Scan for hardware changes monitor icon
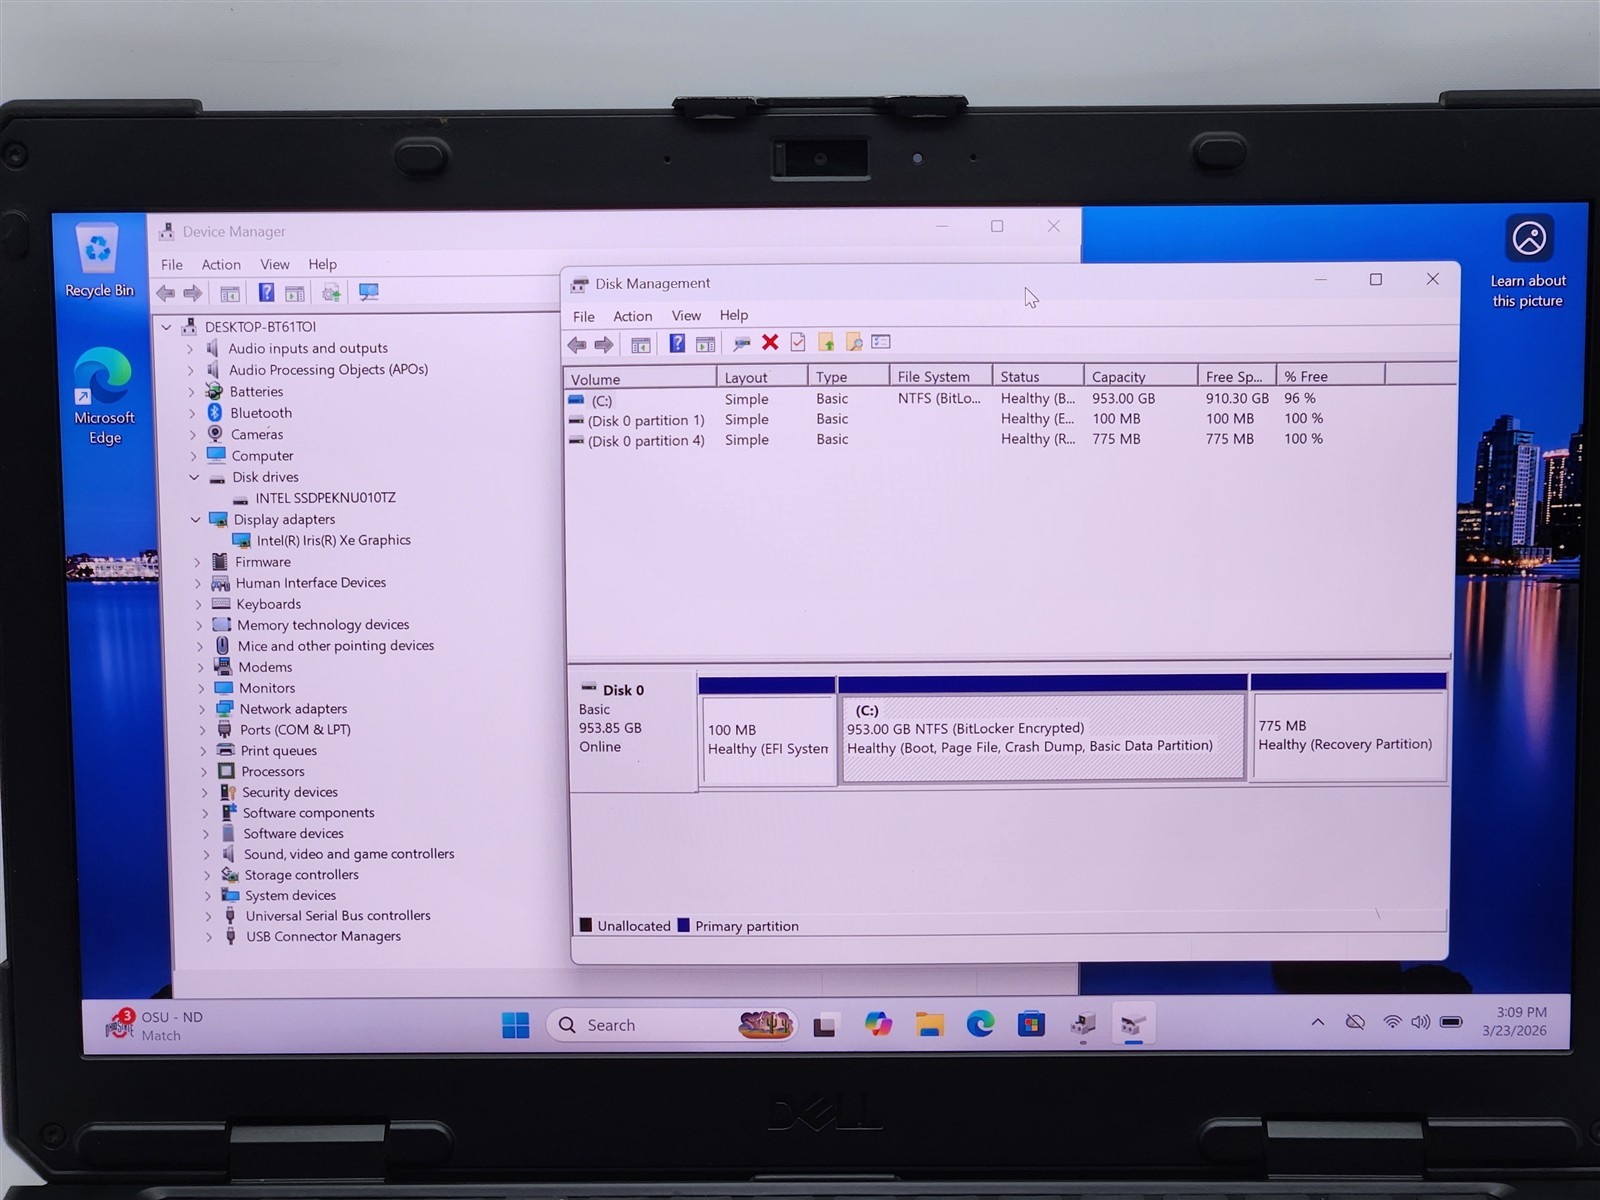The height and width of the screenshot is (1200, 1600). coord(369,292)
